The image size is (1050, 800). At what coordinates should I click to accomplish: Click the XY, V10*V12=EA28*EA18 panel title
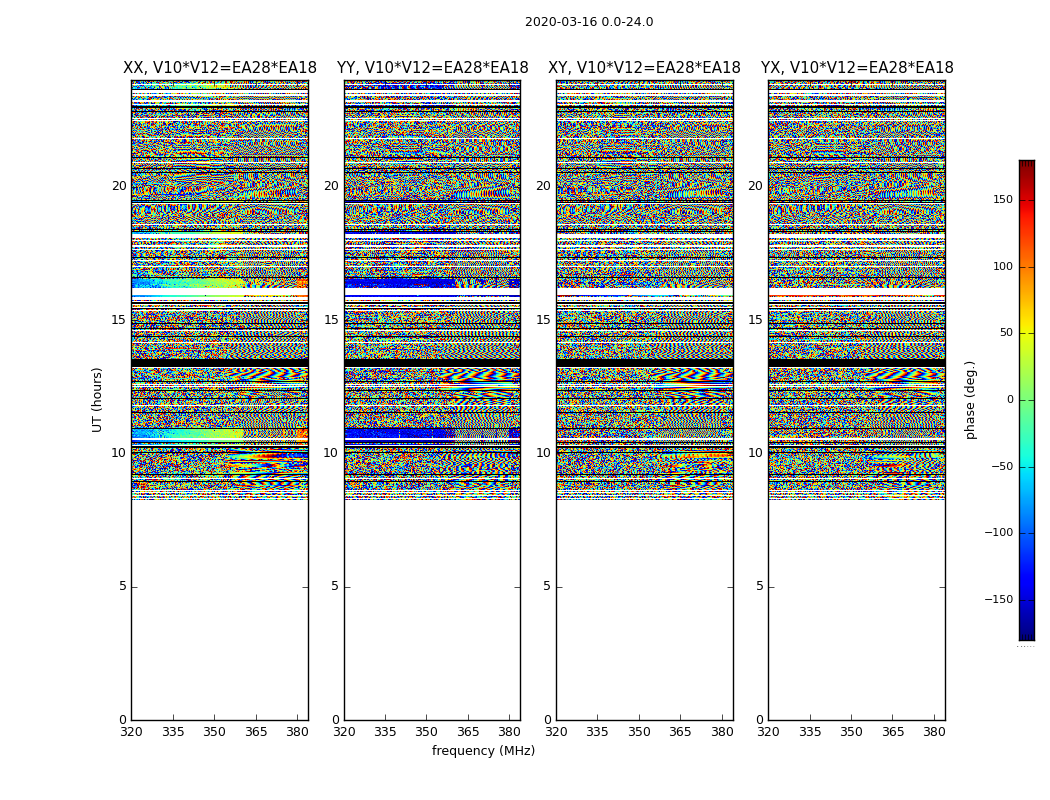(x=644, y=68)
